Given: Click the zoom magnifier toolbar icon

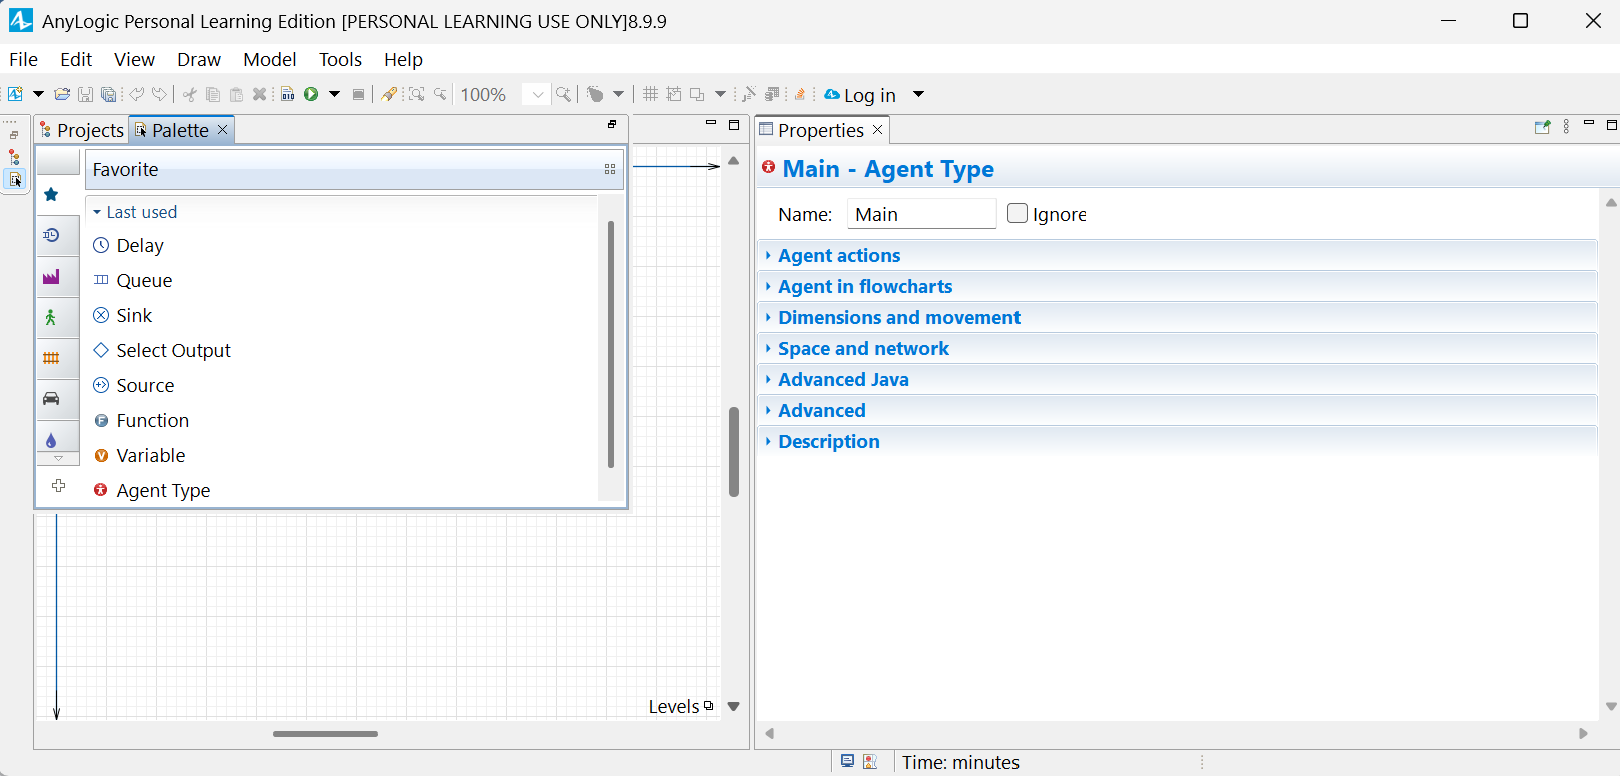Looking at the screenshot, I should tap(564, 94).
